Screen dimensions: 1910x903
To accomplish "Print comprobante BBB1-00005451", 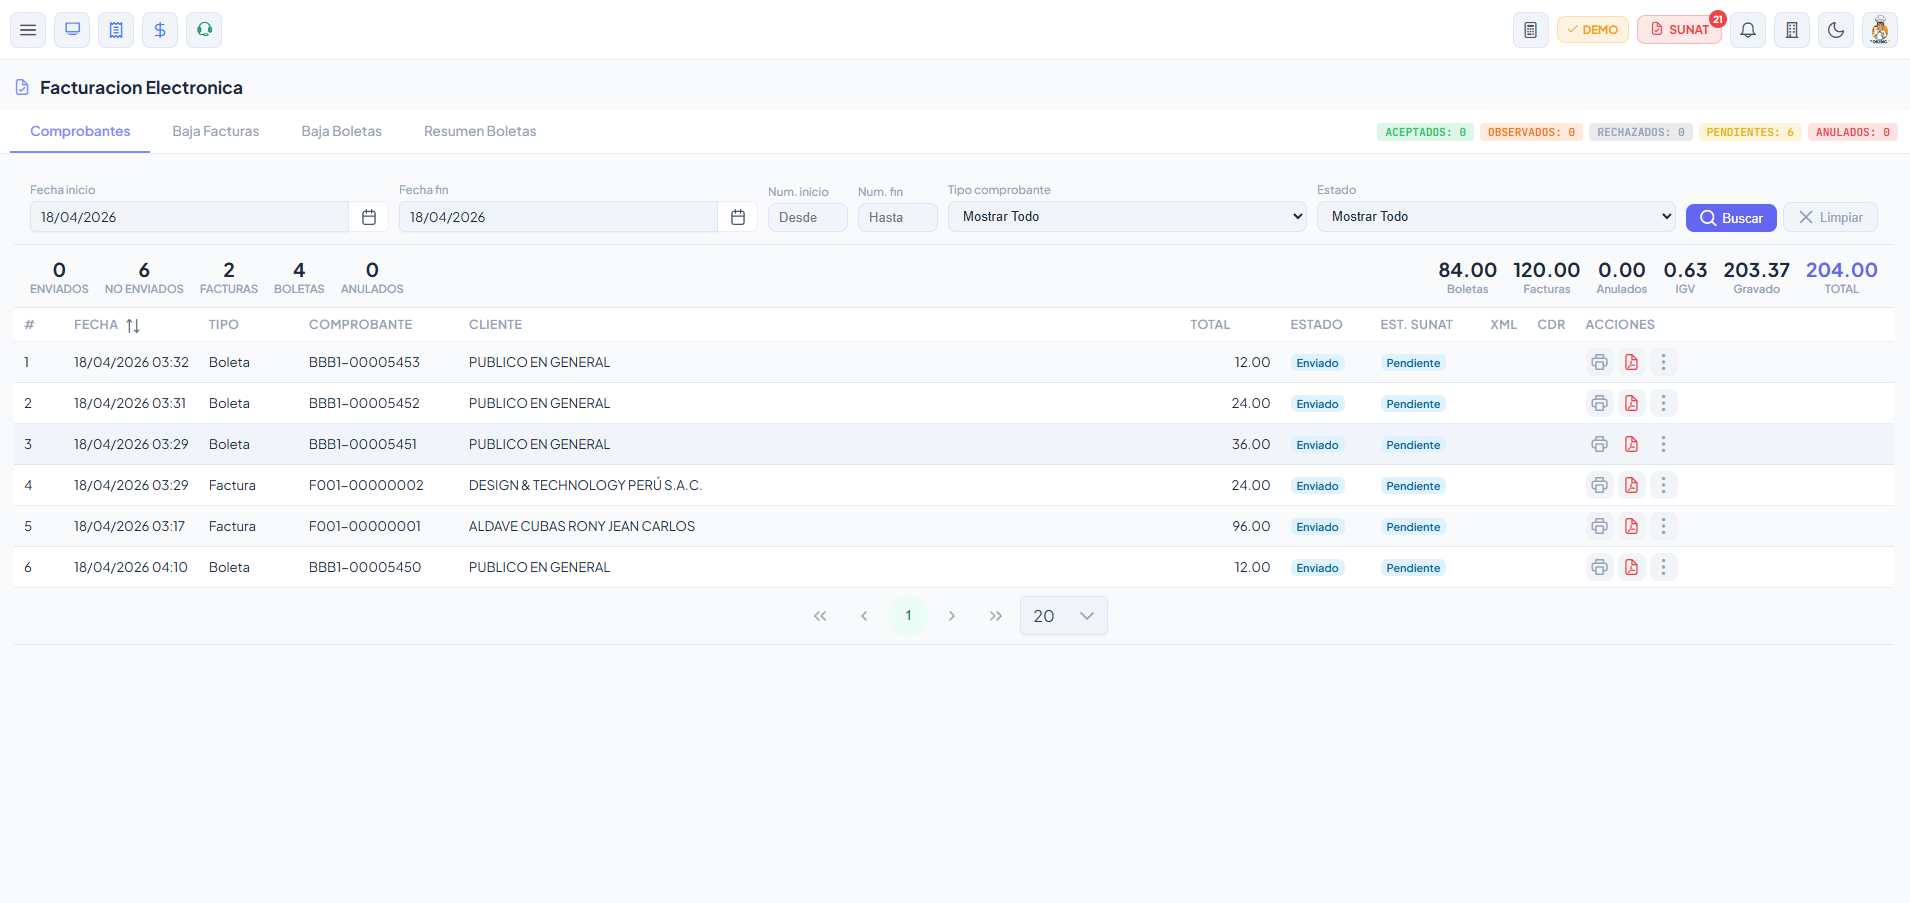I will pyautogui.click(x=1600, y=444).
